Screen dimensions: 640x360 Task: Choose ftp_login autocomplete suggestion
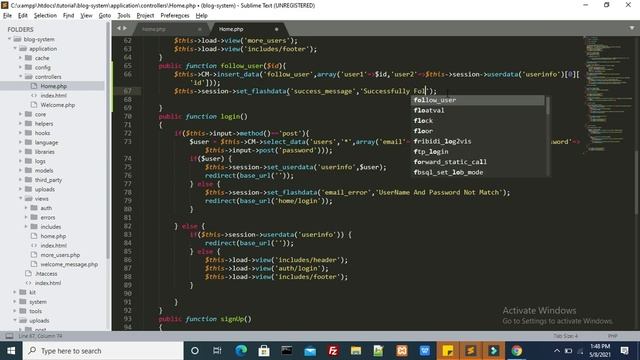(478, 151)
